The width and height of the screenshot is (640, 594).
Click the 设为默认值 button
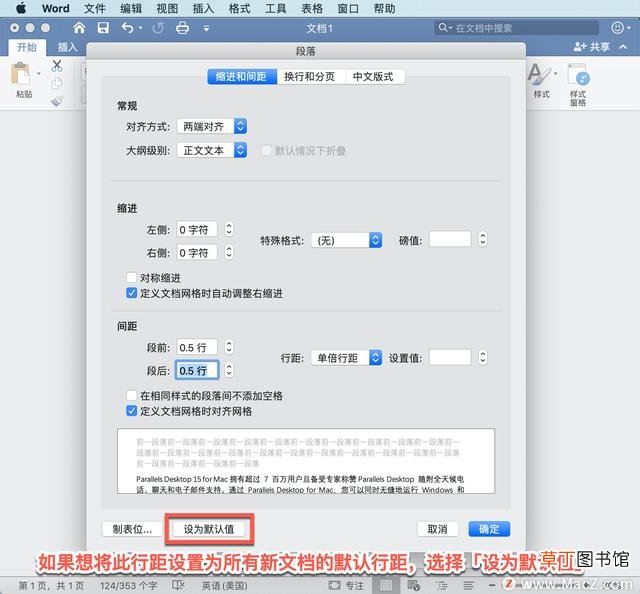coord(209,529)
